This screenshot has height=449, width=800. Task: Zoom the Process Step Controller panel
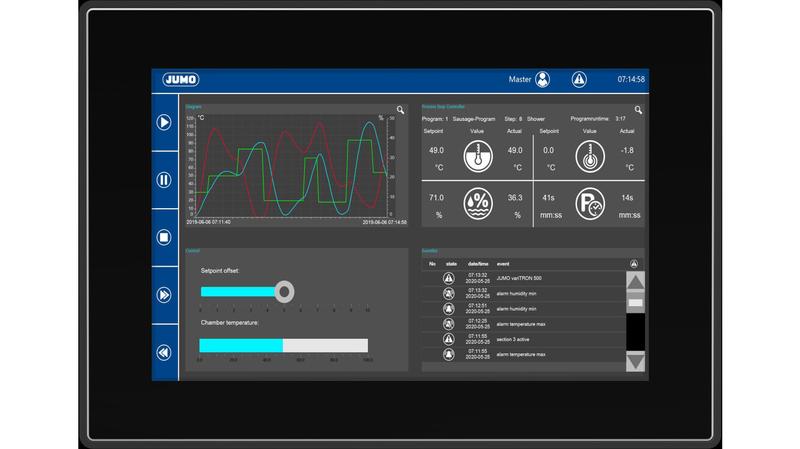(x=638, y=110)
